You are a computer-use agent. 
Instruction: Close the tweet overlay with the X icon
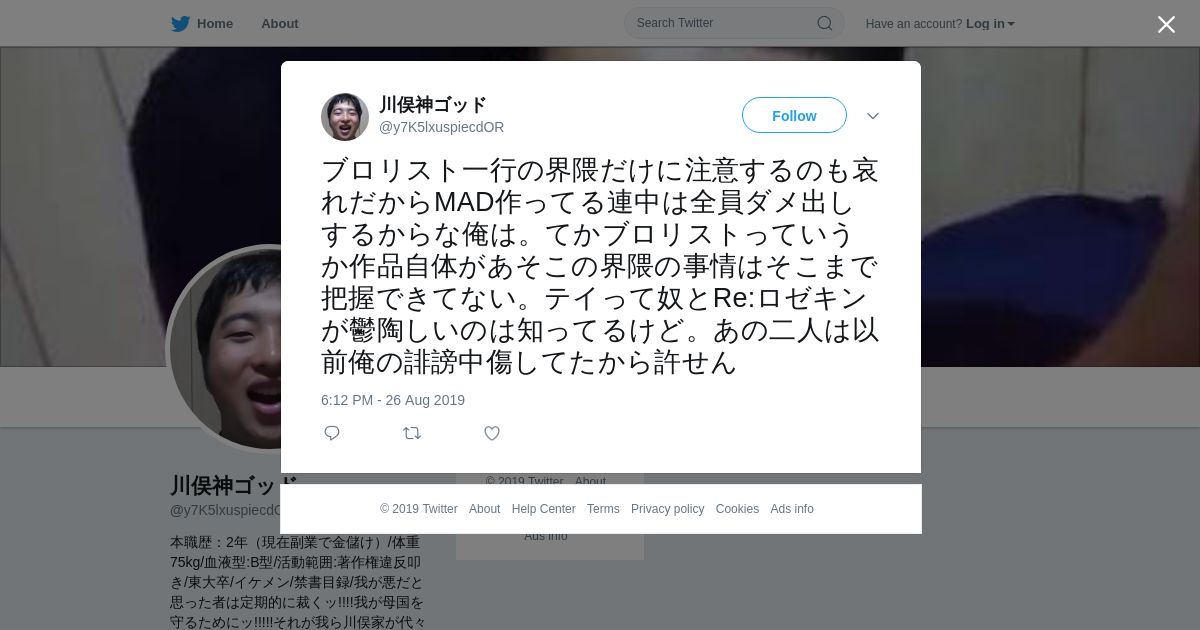point(1166,24)
